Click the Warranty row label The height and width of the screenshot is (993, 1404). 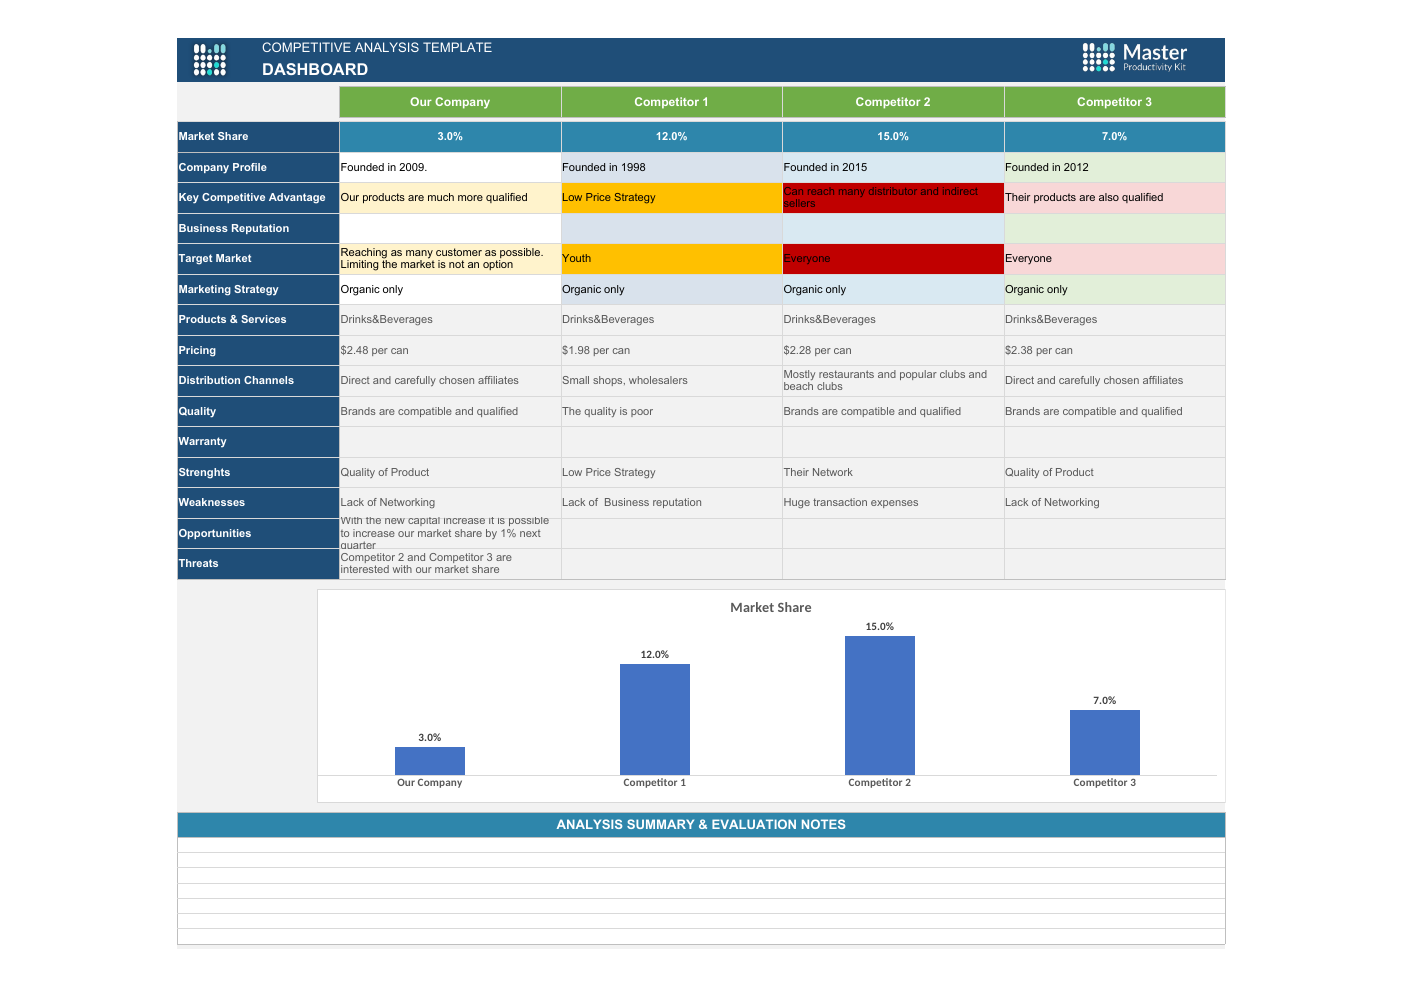(258, 442)
